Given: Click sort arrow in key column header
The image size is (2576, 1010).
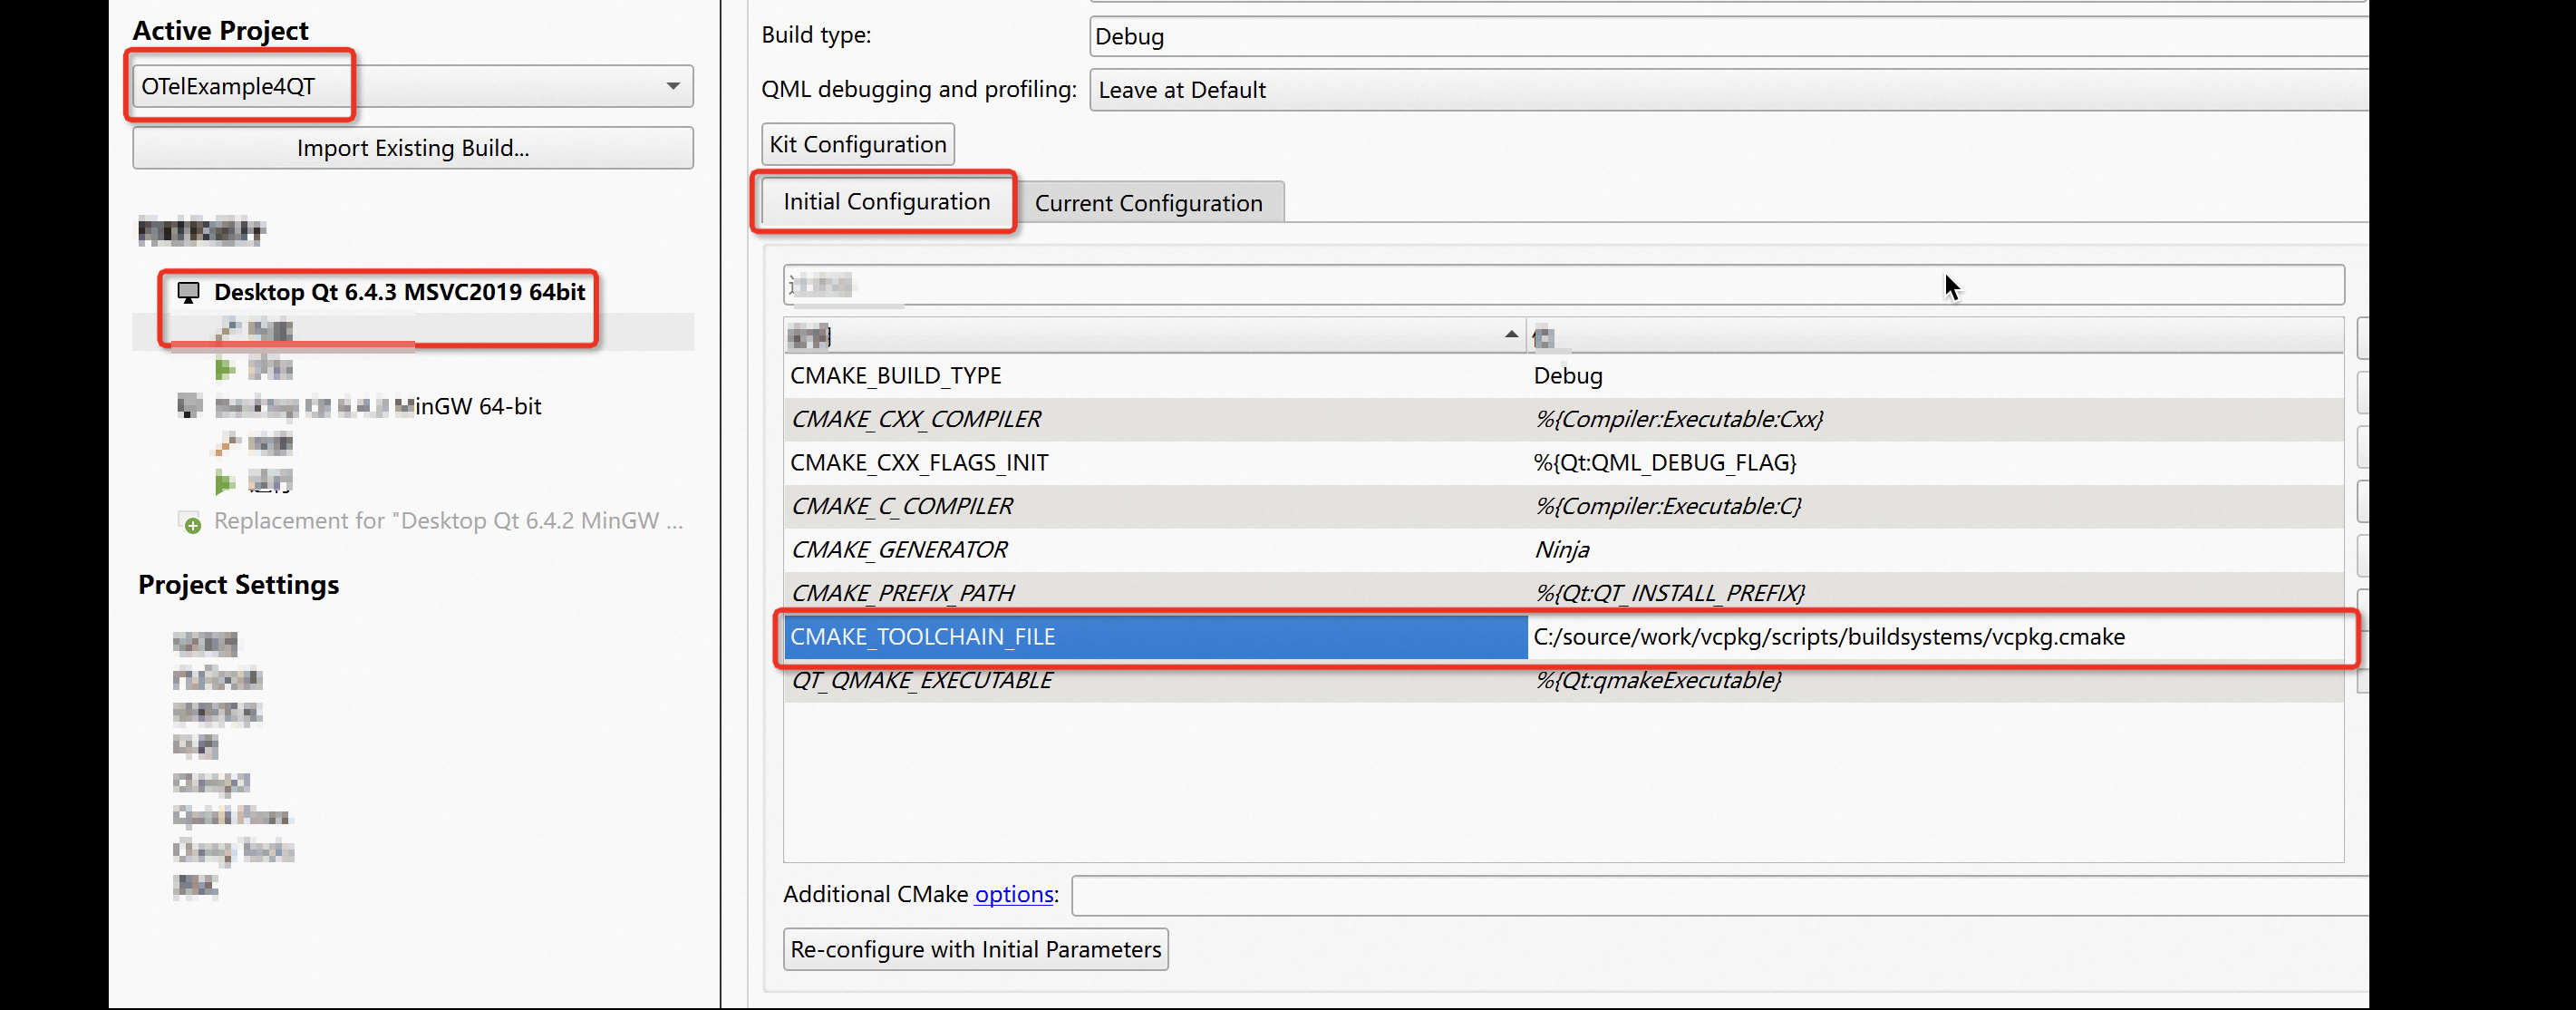Looking at the screenshot, I should (x=1510, y=335).
